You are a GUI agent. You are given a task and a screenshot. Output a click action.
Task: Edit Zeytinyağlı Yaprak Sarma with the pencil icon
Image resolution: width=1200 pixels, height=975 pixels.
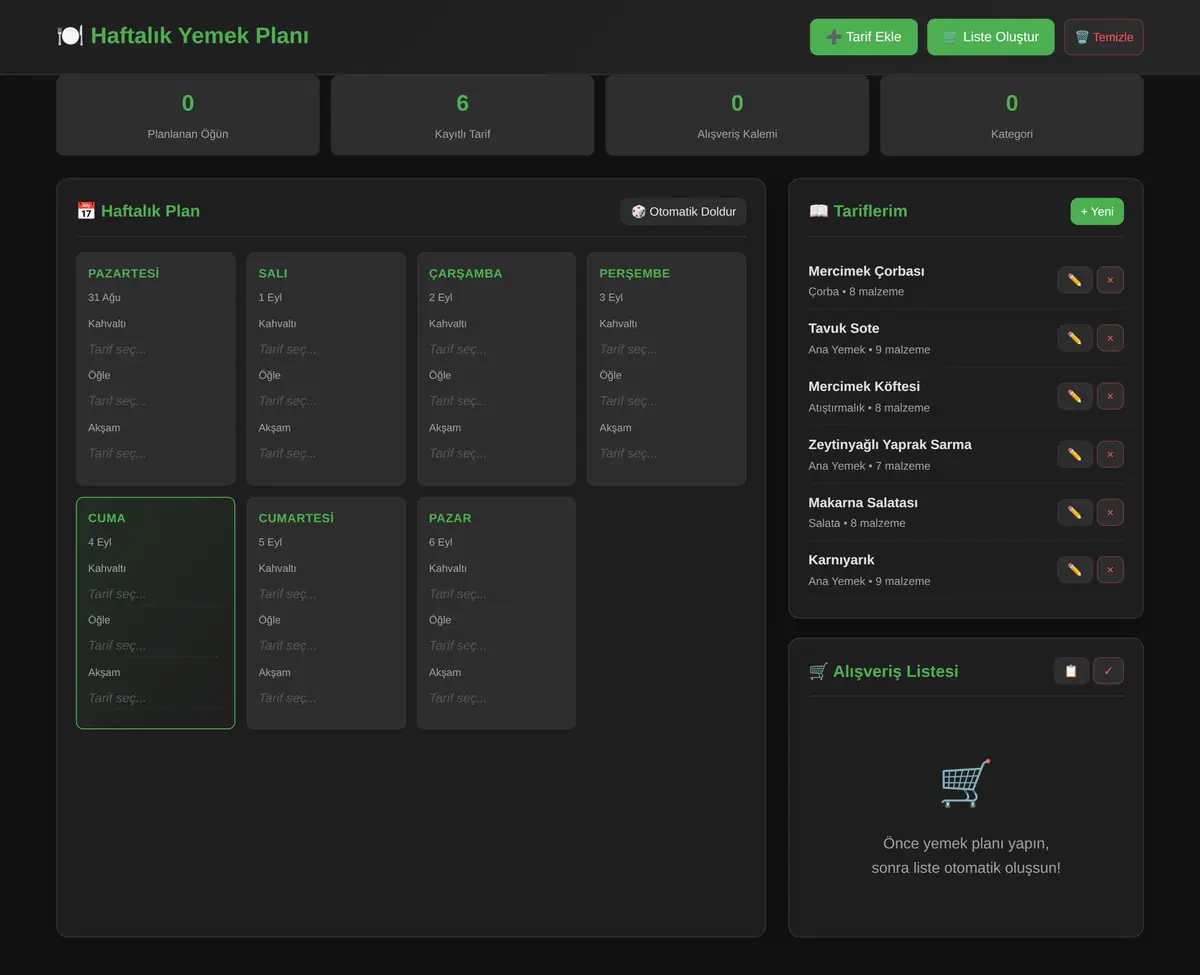pos(1075,454)
